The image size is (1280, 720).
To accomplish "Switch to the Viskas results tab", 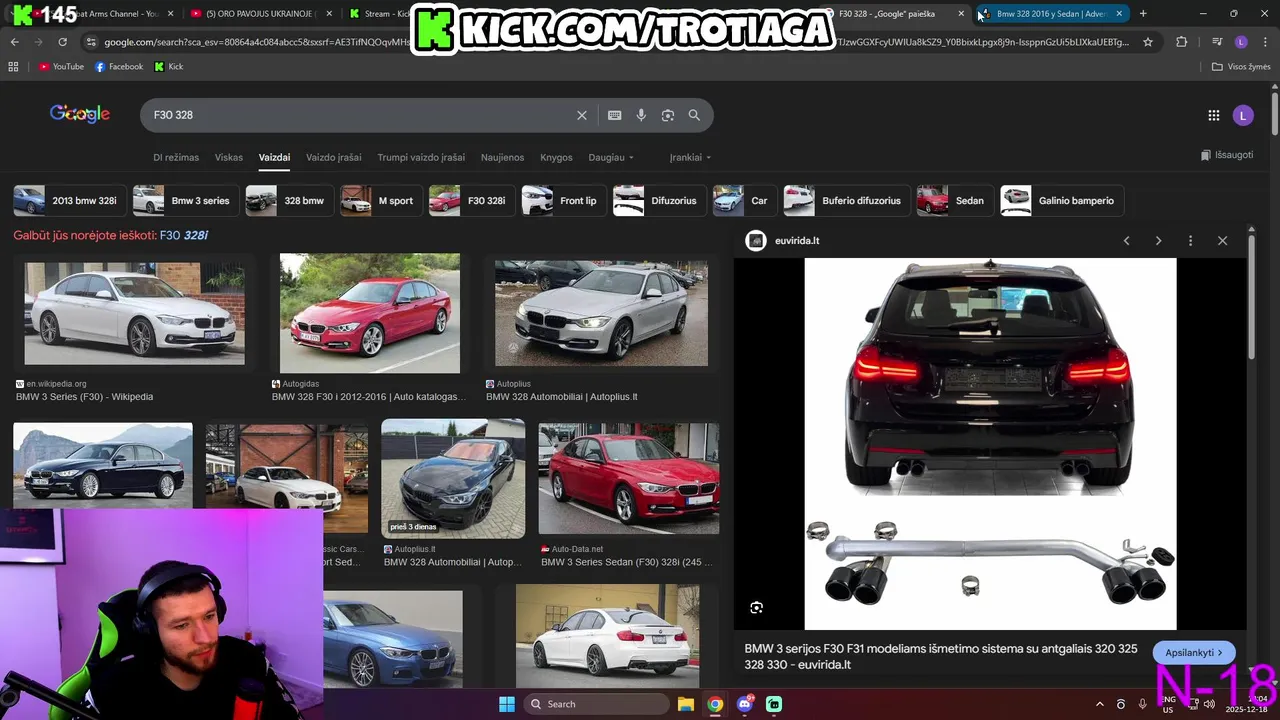I will pyautogui.click(x=229, y=157).
